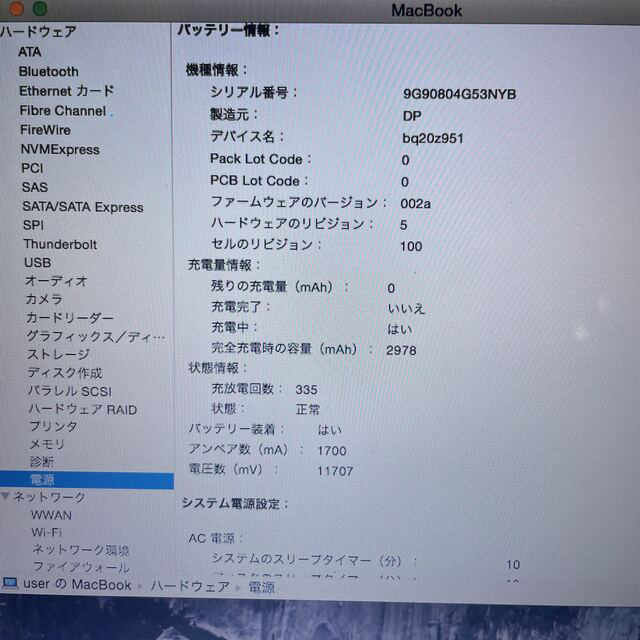Select SPI in the sidebar
The height and width of the screenshot is (640, 640).
click(33, 225)
